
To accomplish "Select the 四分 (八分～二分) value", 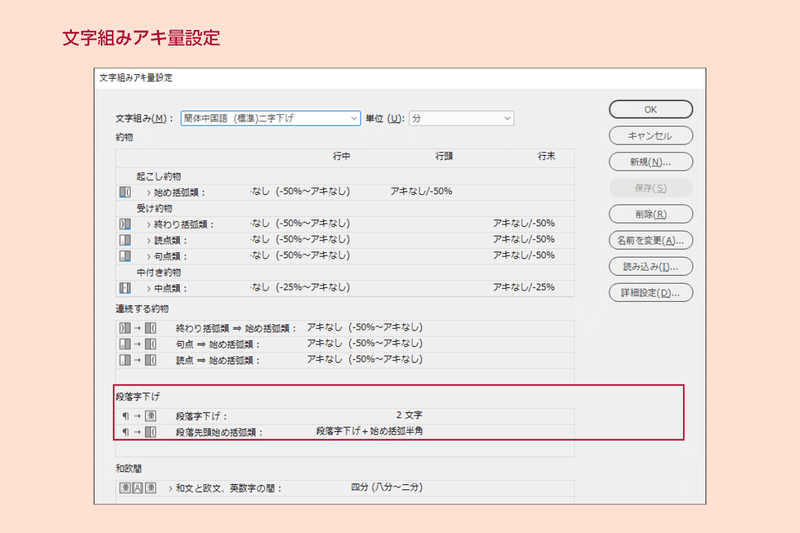I will [x=387, y=487].
